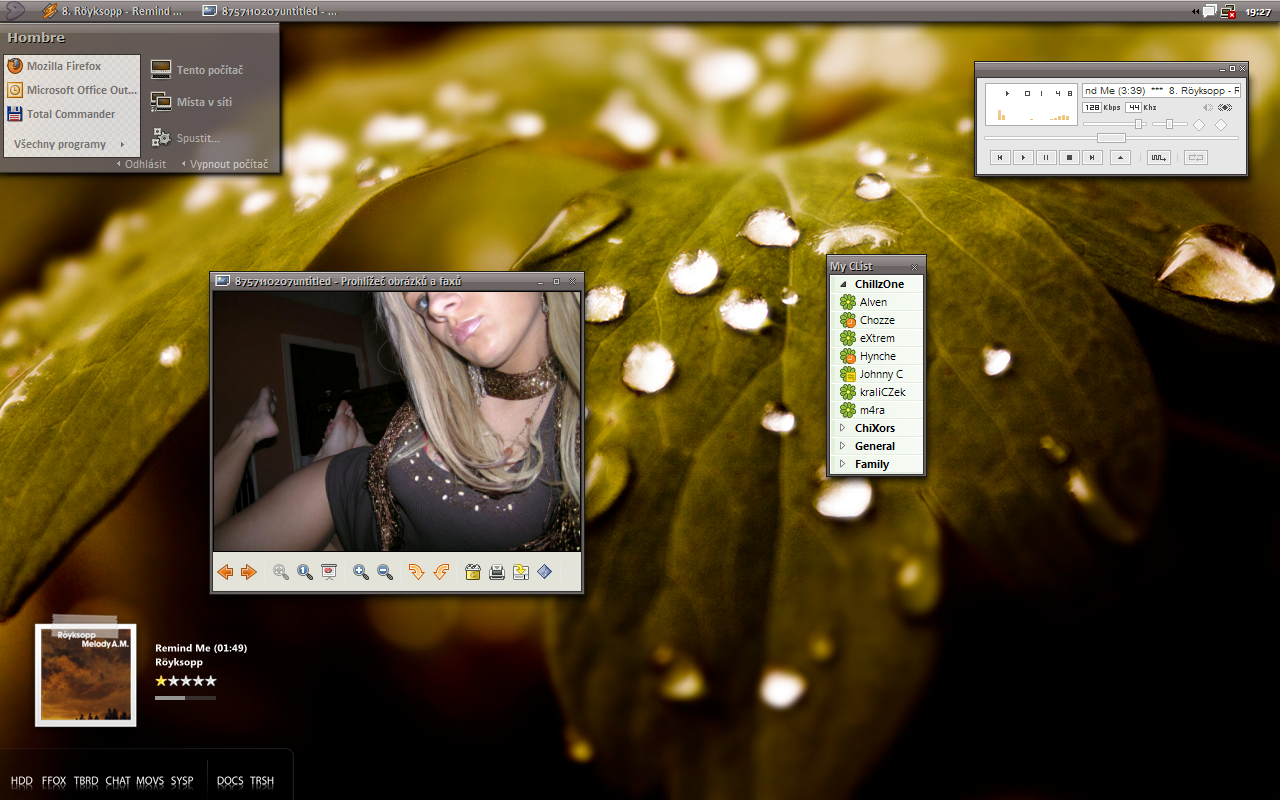Image resolution: width=1280 pixels, height=800 pixels.
Task: Go to the previous image in viewer
Action: point(225,572)
